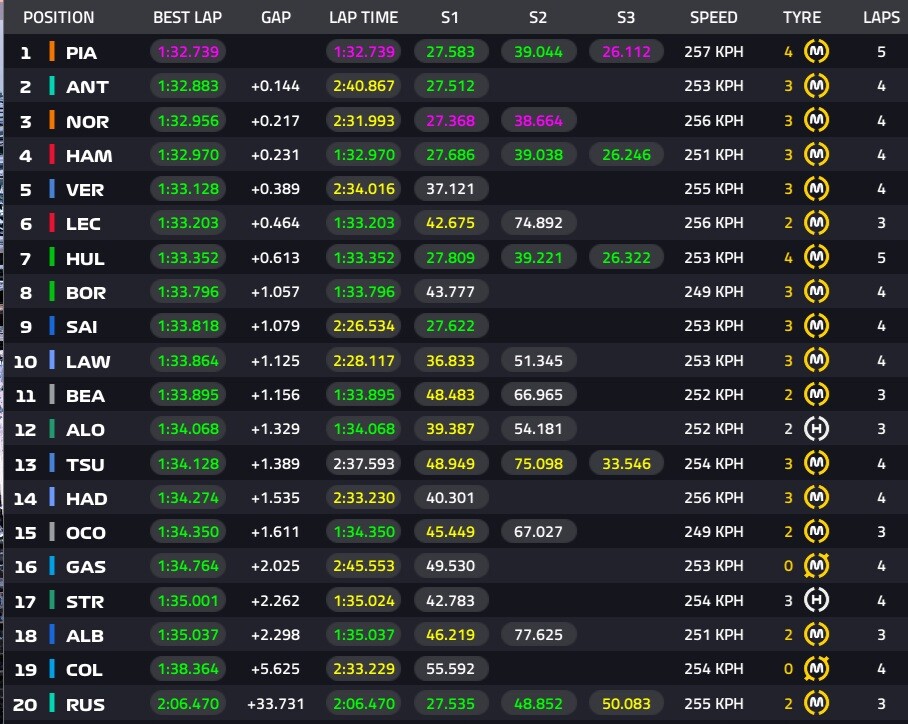Click RUS's medium tyre icon

click(818, 704)
